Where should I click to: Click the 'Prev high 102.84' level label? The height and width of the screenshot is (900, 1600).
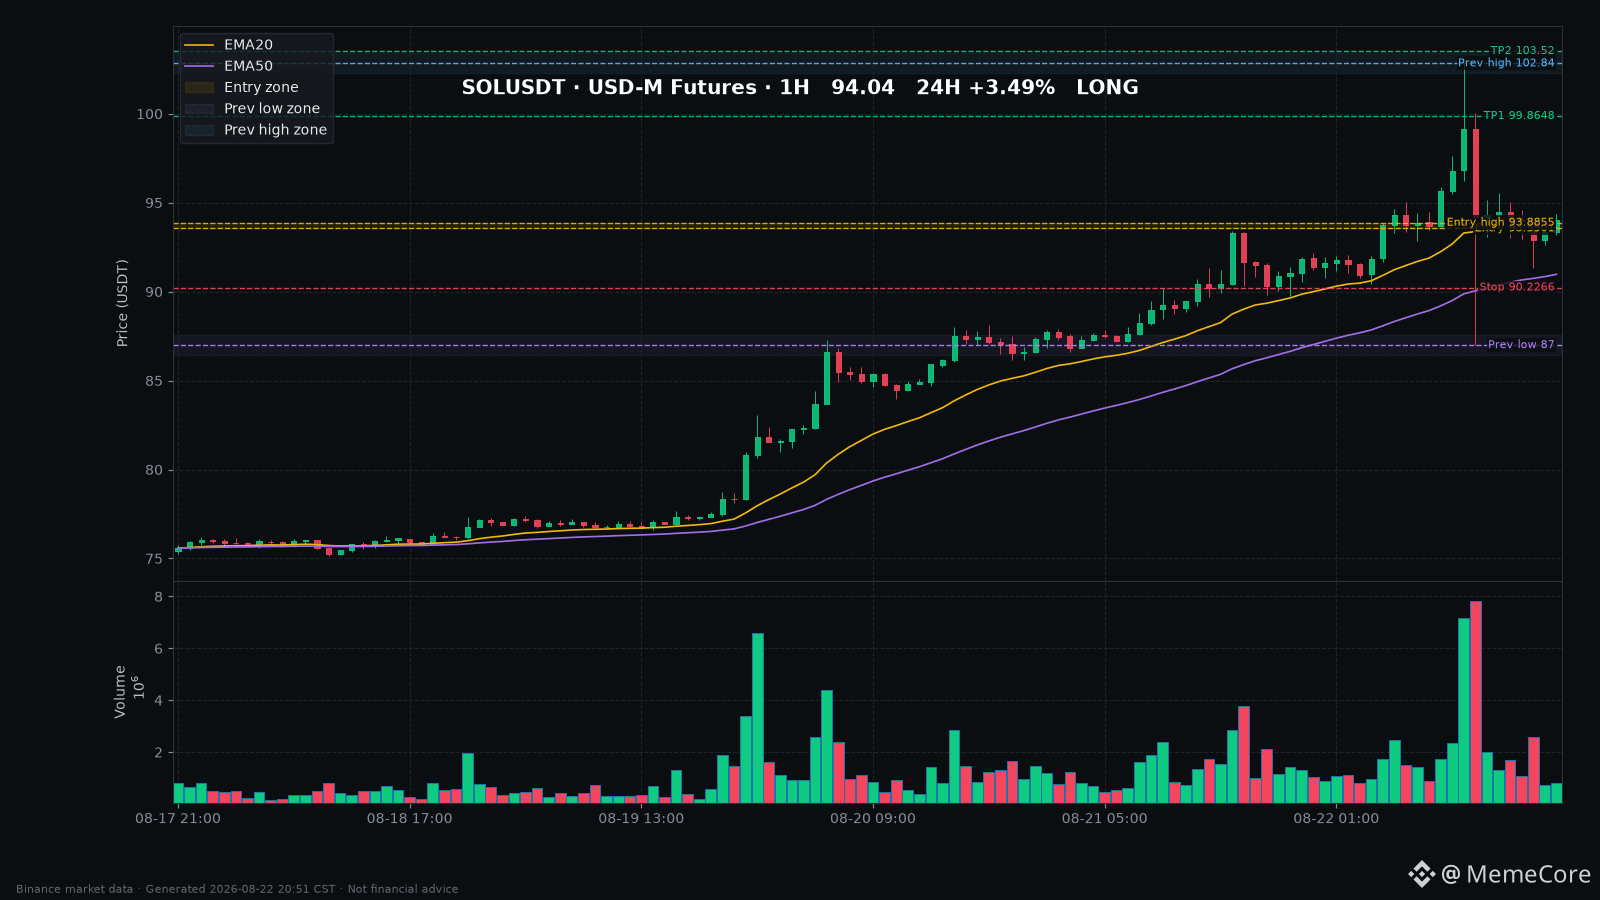(x=1506, y=63)
